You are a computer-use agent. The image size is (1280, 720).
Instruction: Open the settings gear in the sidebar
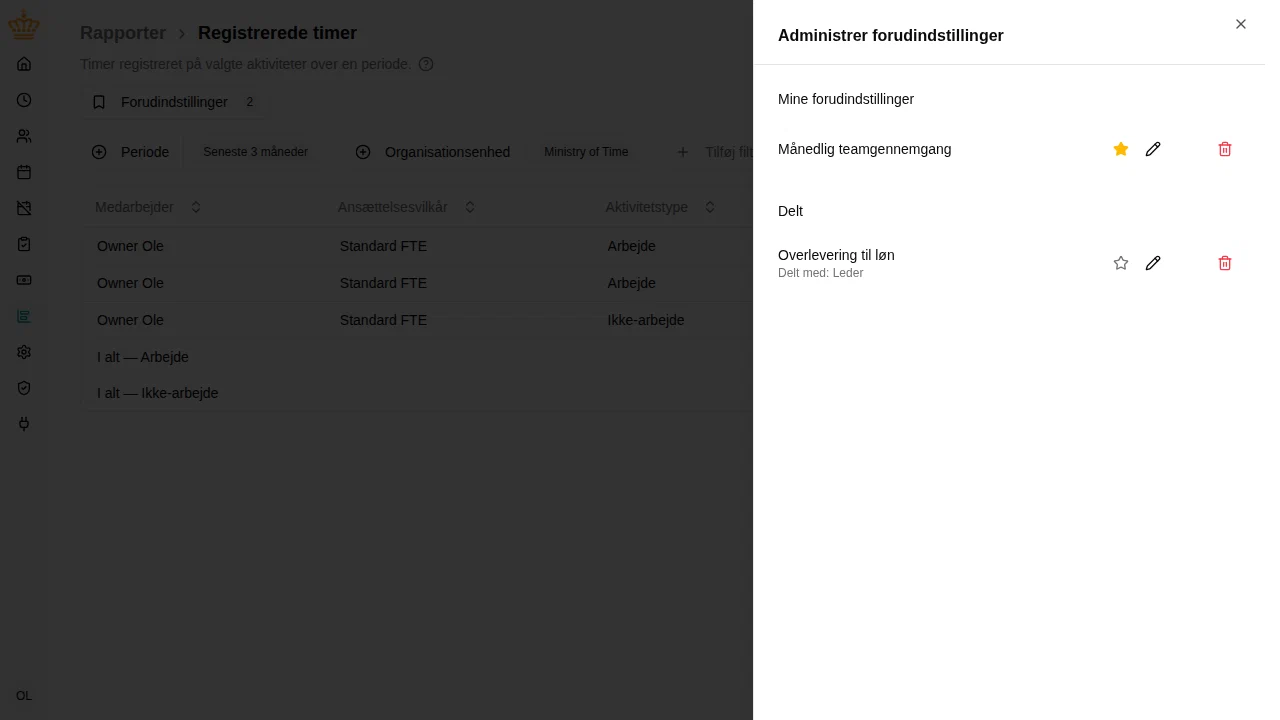click(x=24, y=352)
